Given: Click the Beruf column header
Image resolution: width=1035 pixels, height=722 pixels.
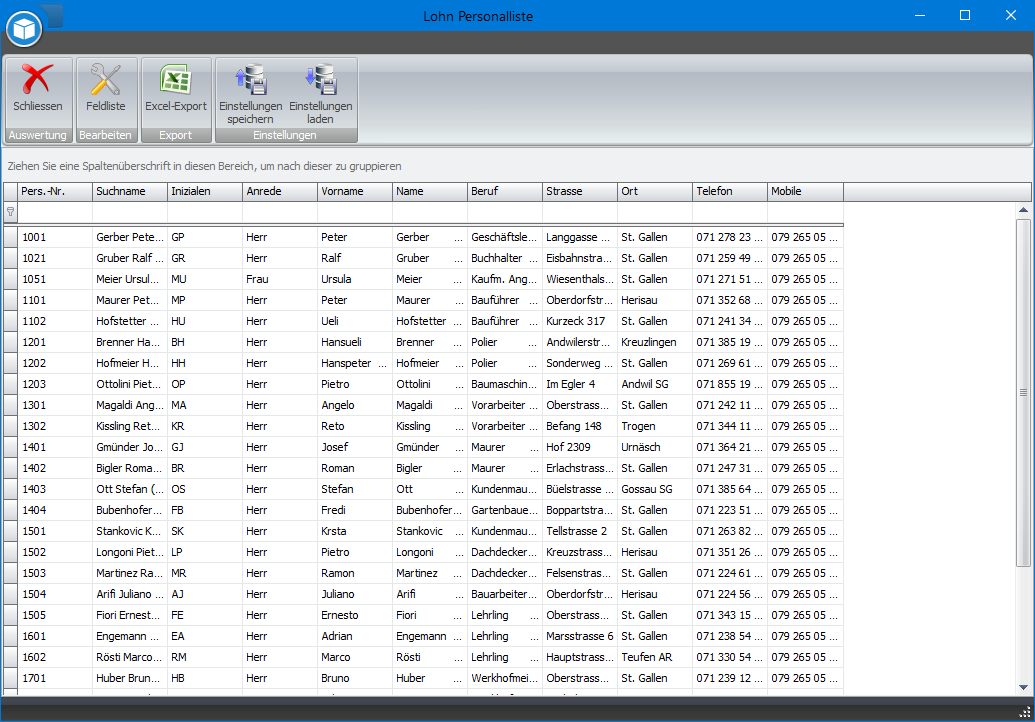Looking at the screenshot, I should tap(505, 191).
